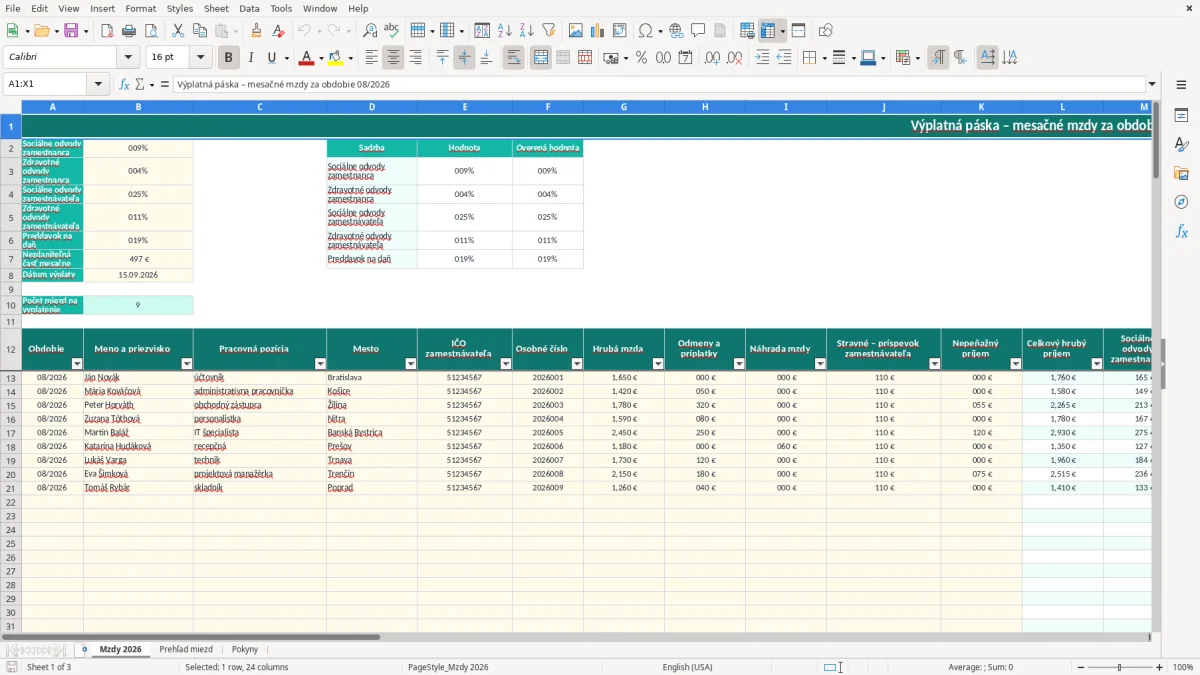Run the spelling check (abc) icon
The image size is (1200, 675).
(392, 31)
